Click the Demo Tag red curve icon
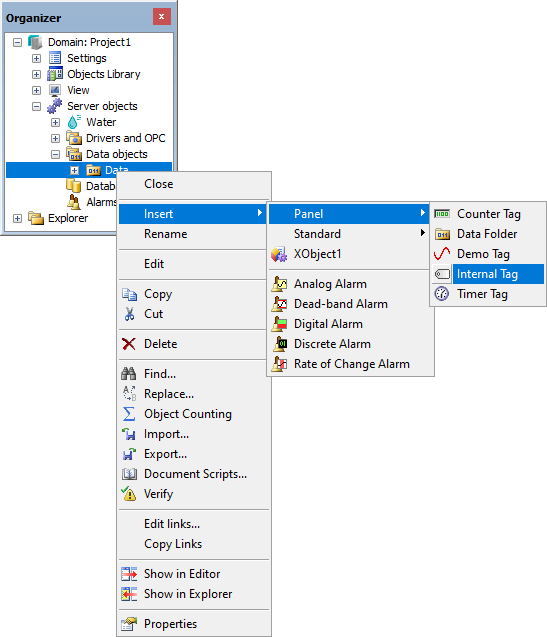Viewport: 547px width, 637px height. click(x=442, y=254)
